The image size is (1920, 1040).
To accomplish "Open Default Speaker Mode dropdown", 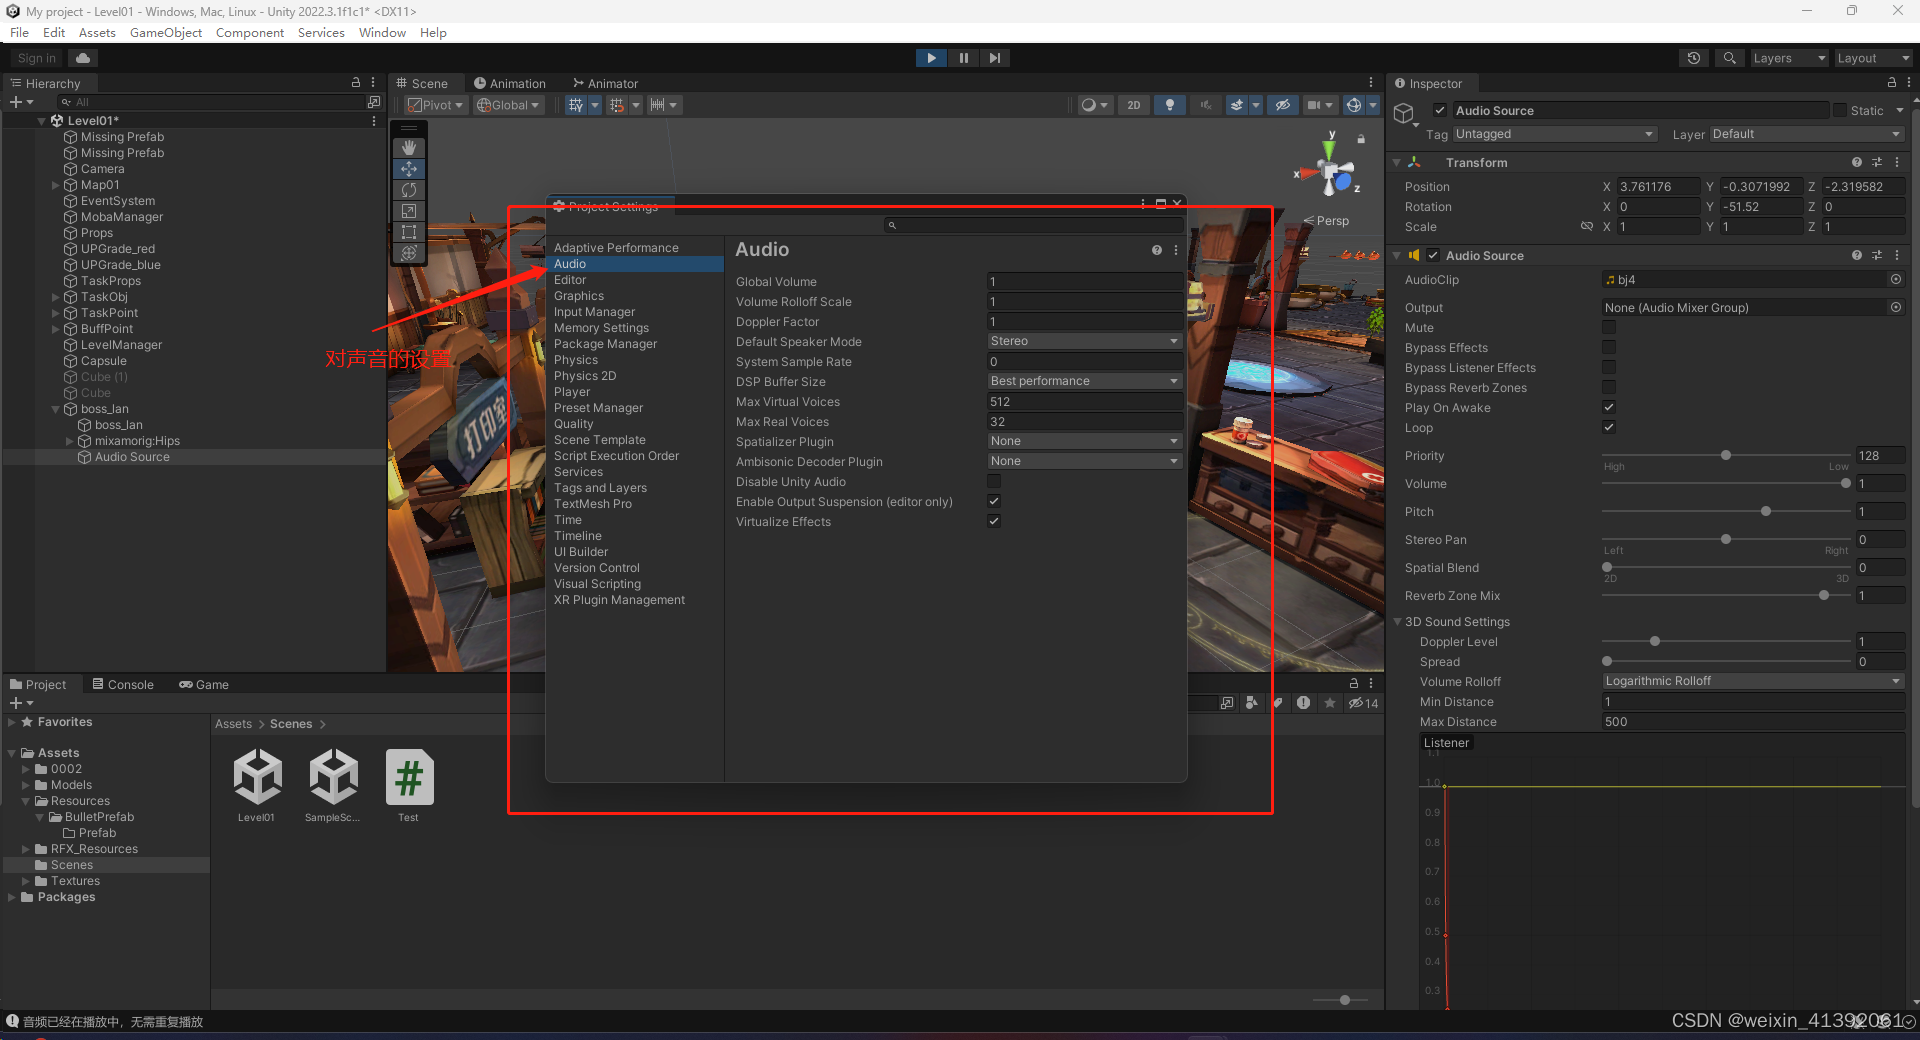I will click(x=1084, y=341).
